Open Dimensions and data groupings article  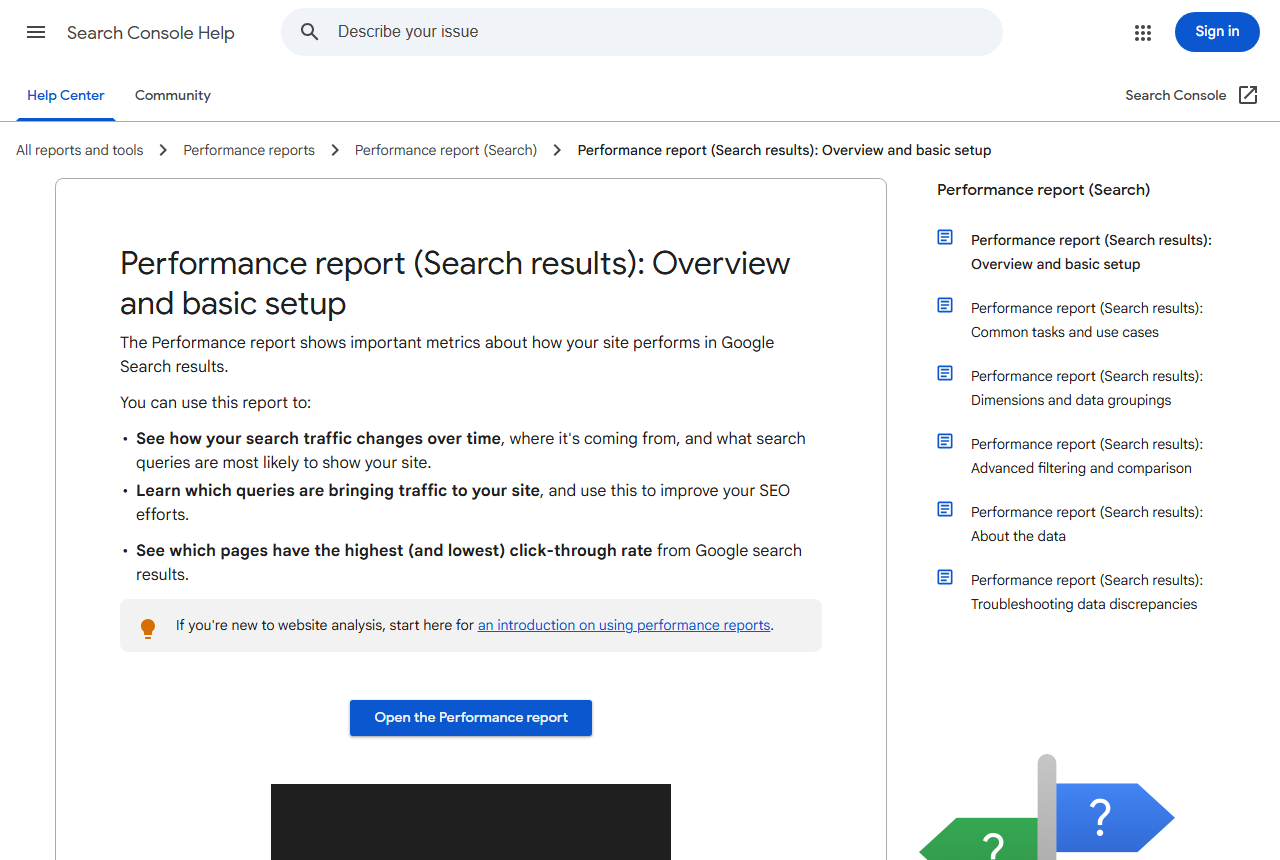(x=1087, y=388)
